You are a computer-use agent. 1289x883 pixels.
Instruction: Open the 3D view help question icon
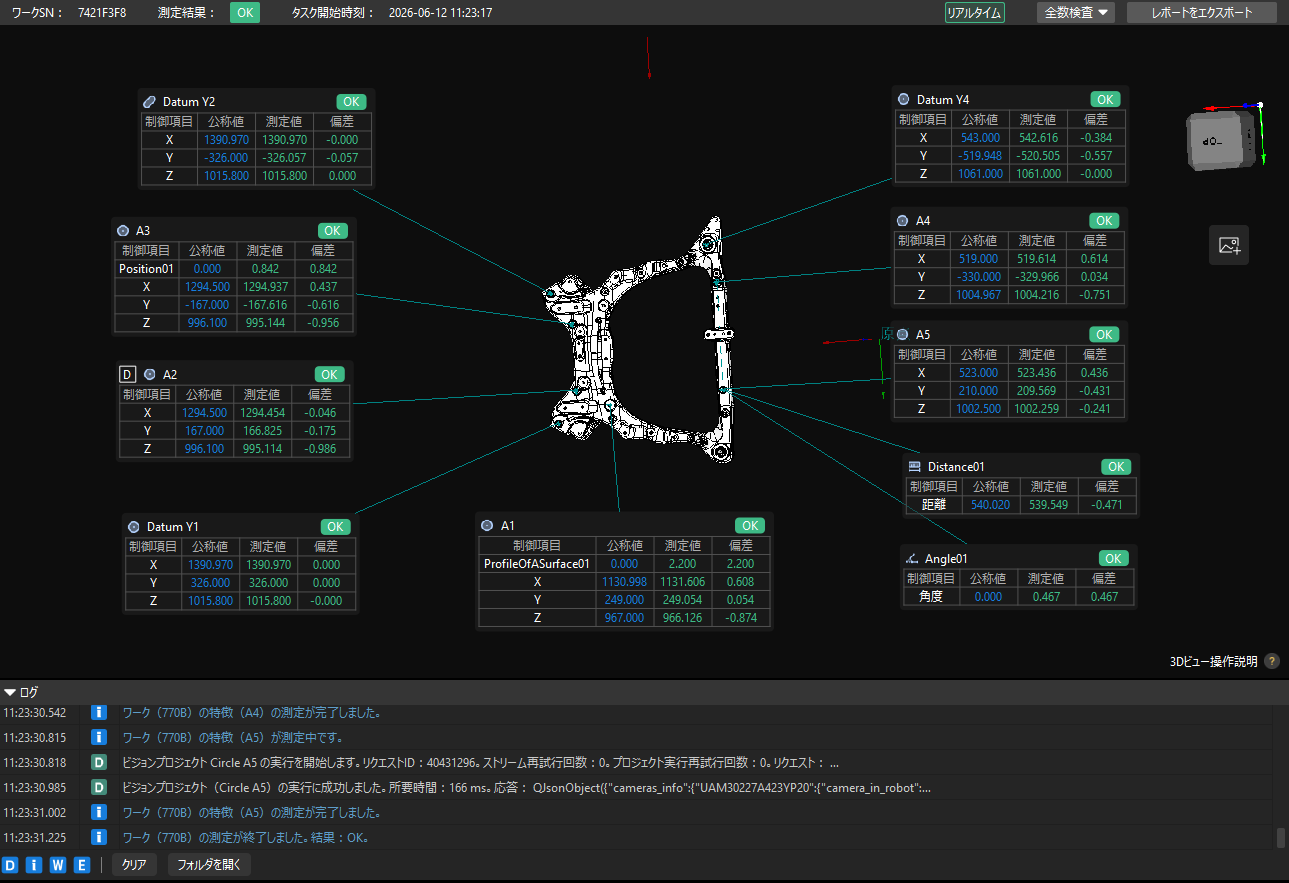(x=1272, y=661)
